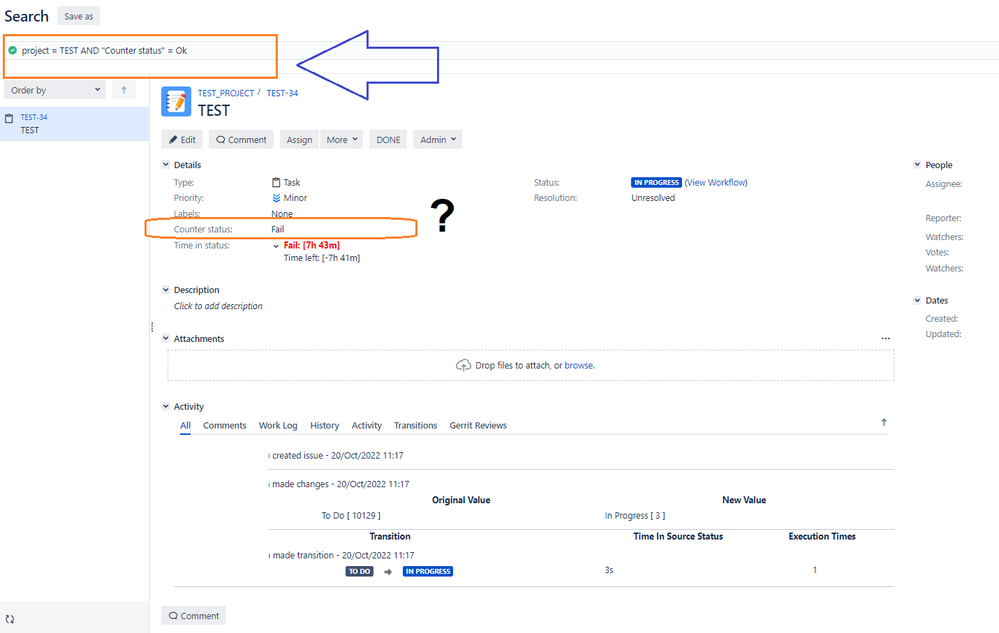Open the Admin dropdown menu
Screen dimensions: 999x633
438,139
